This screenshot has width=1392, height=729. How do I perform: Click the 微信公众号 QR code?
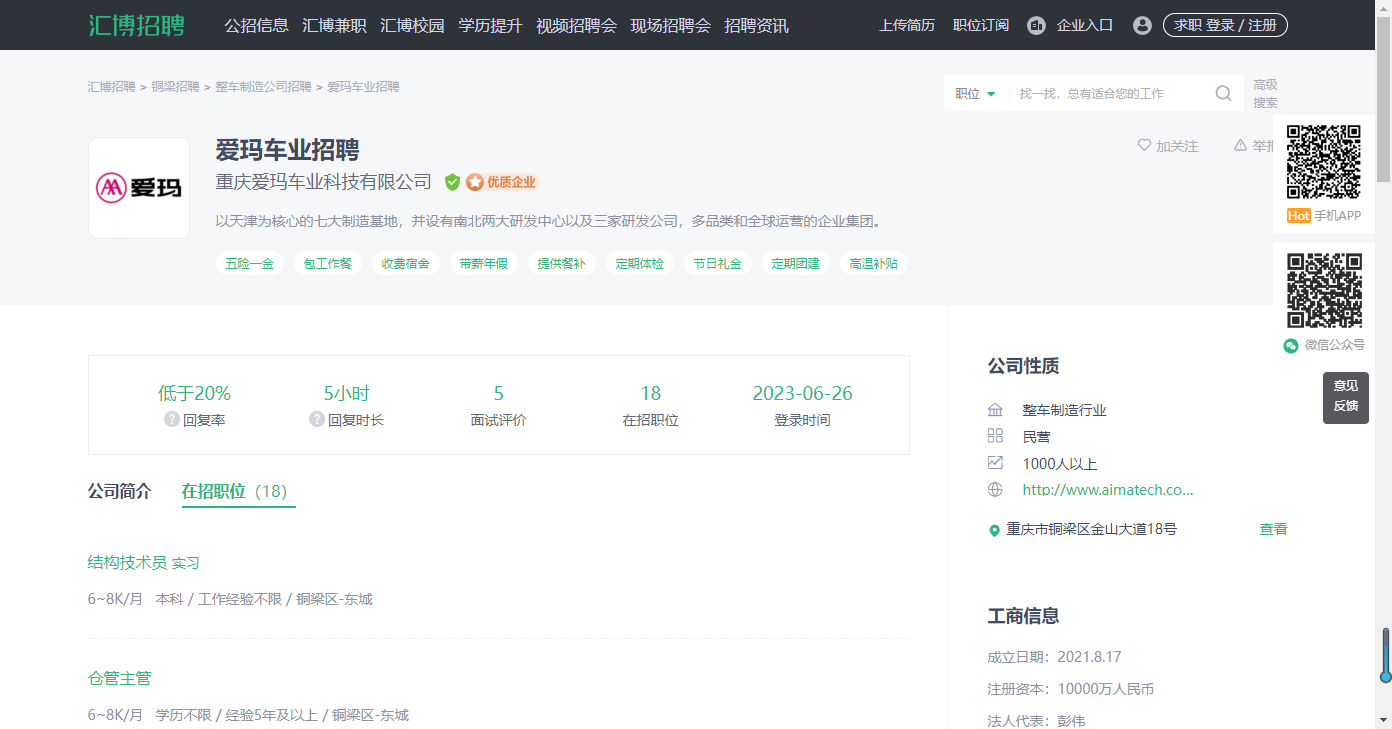(1323, 290)
